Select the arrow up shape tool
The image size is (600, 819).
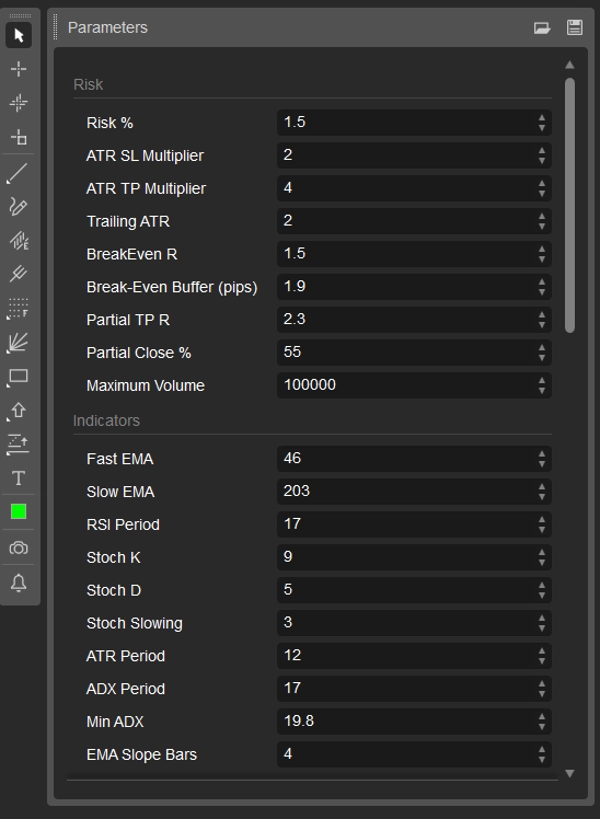(17, 411)
